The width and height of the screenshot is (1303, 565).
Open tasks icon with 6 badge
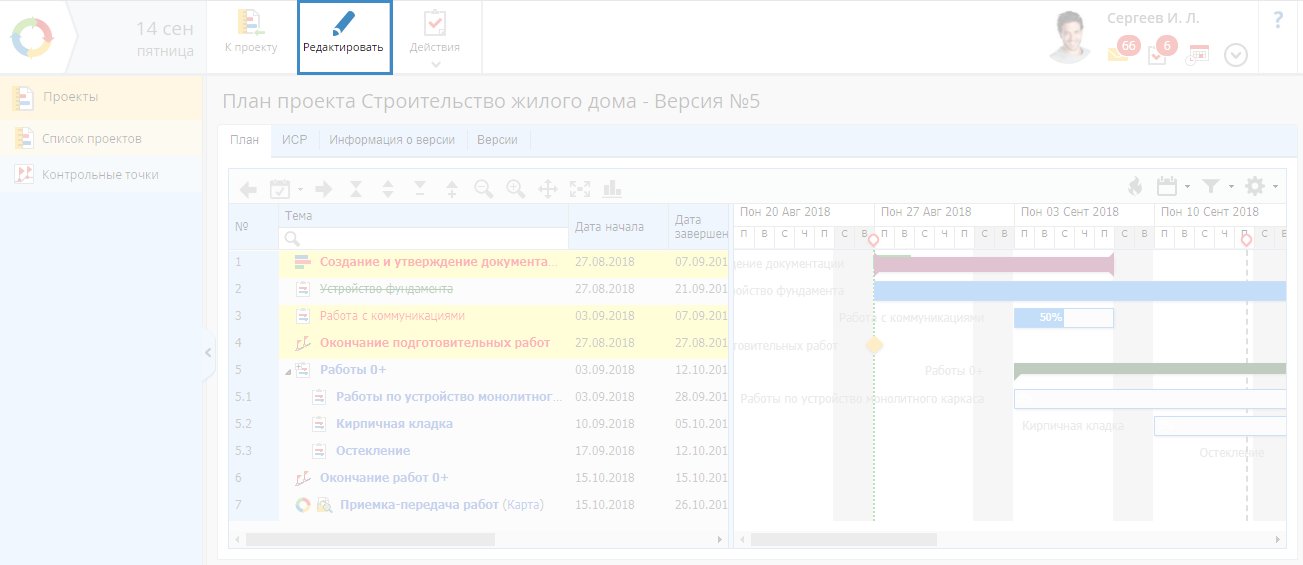pyautogui.click(x=1158, y=54)
